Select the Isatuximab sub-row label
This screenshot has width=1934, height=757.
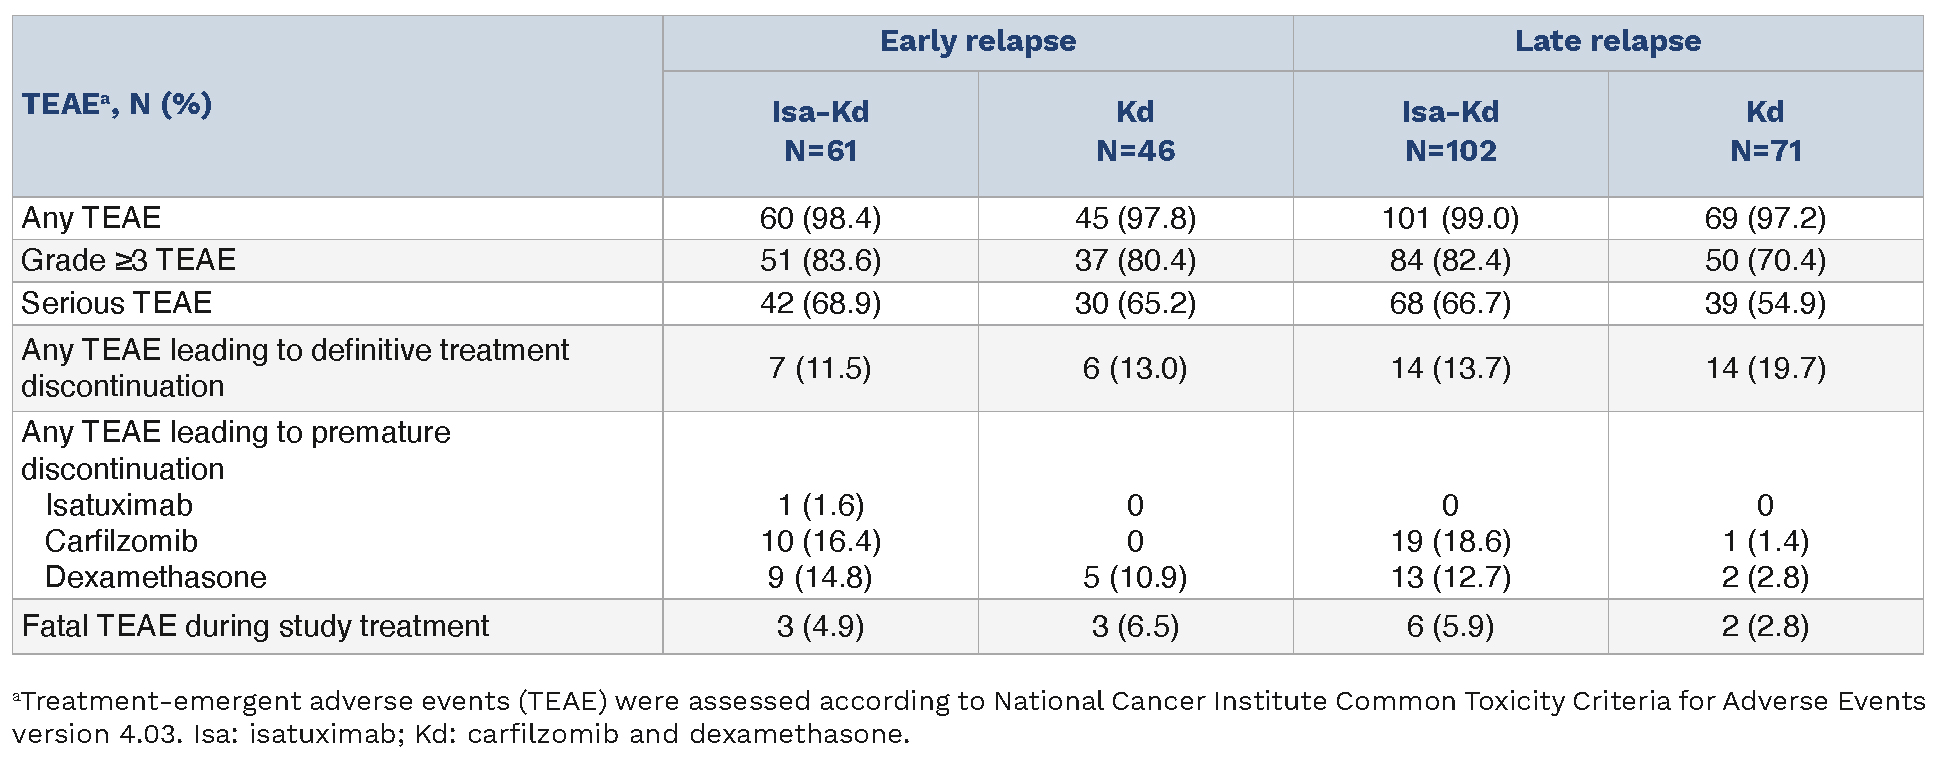(118, 505)
